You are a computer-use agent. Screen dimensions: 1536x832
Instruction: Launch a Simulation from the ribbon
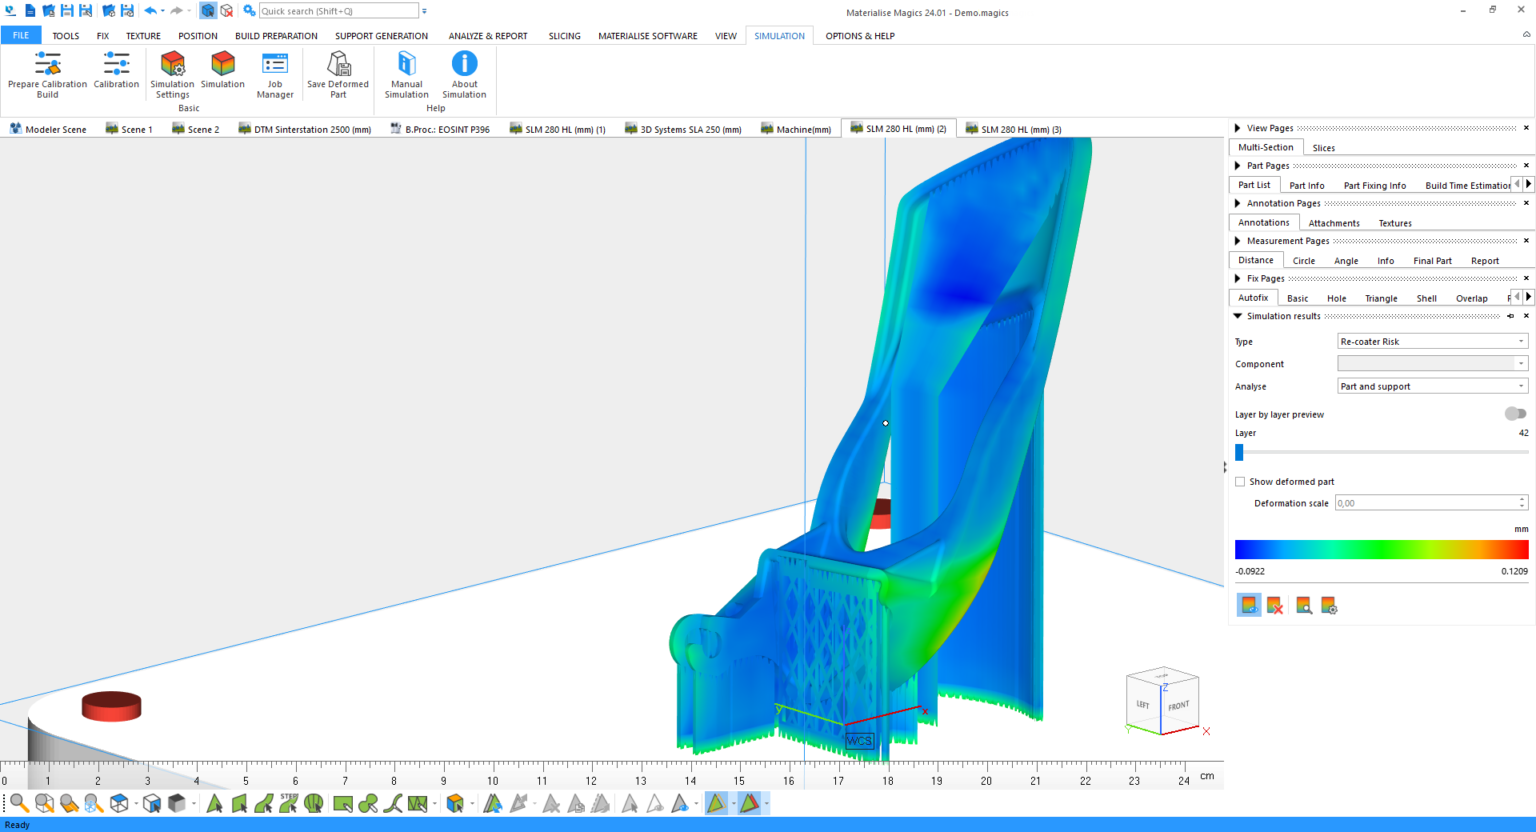tap(222, 74)
